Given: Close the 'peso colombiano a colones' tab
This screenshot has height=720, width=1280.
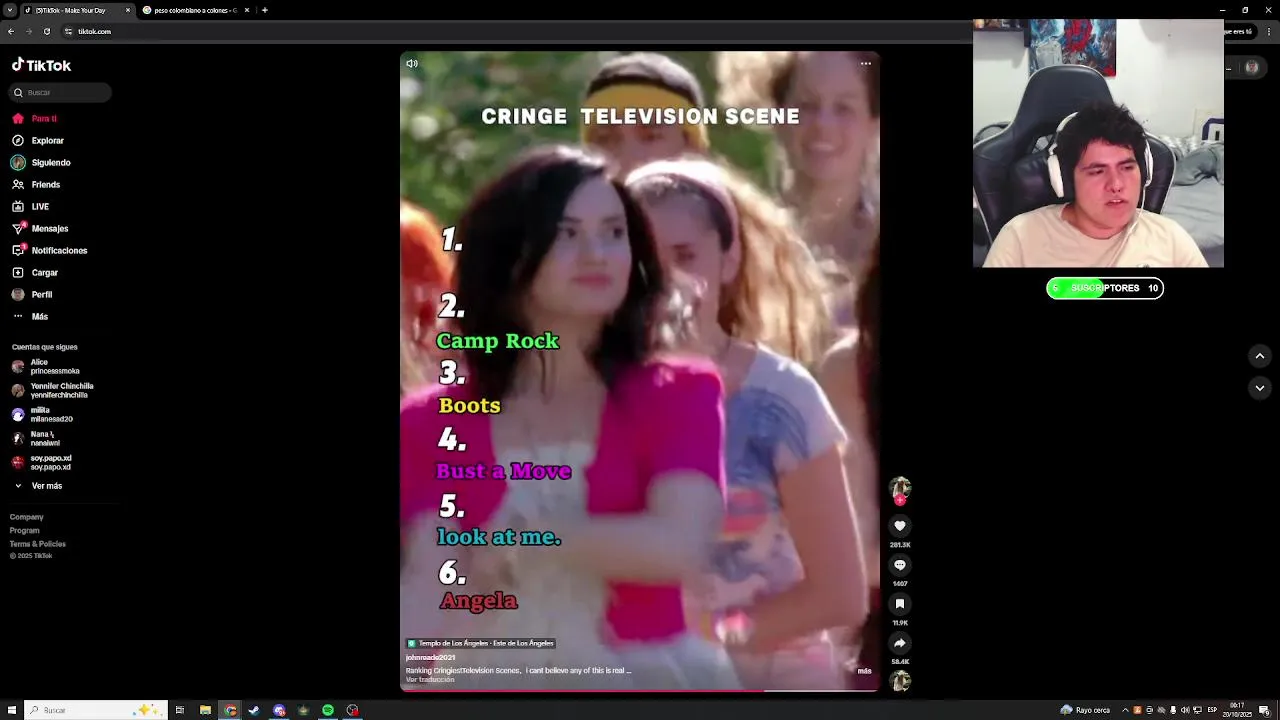Looking at the screenshot, I should click(247, 10).
